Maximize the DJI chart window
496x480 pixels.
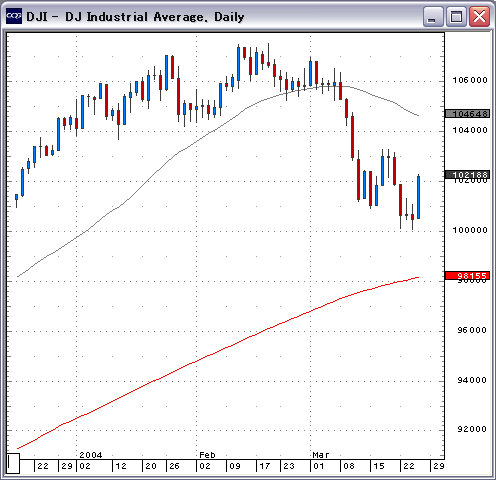tap(456, 17)
